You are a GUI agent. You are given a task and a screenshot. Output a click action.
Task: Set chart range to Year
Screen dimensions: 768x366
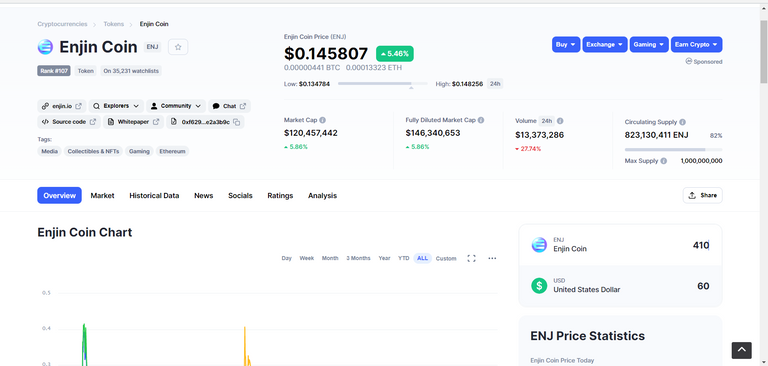coord(384,258)
